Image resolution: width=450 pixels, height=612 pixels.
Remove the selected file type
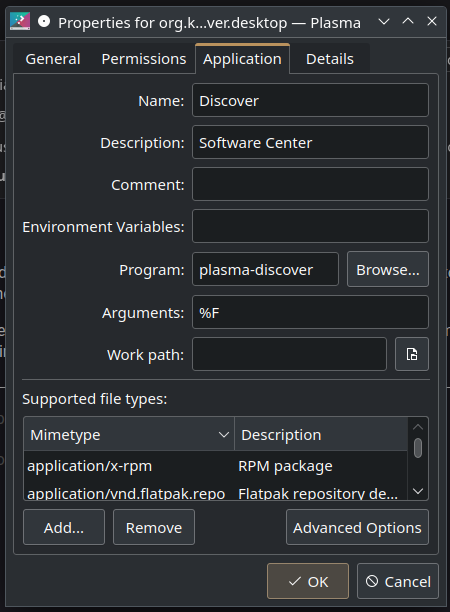click(x=154, y=527)
